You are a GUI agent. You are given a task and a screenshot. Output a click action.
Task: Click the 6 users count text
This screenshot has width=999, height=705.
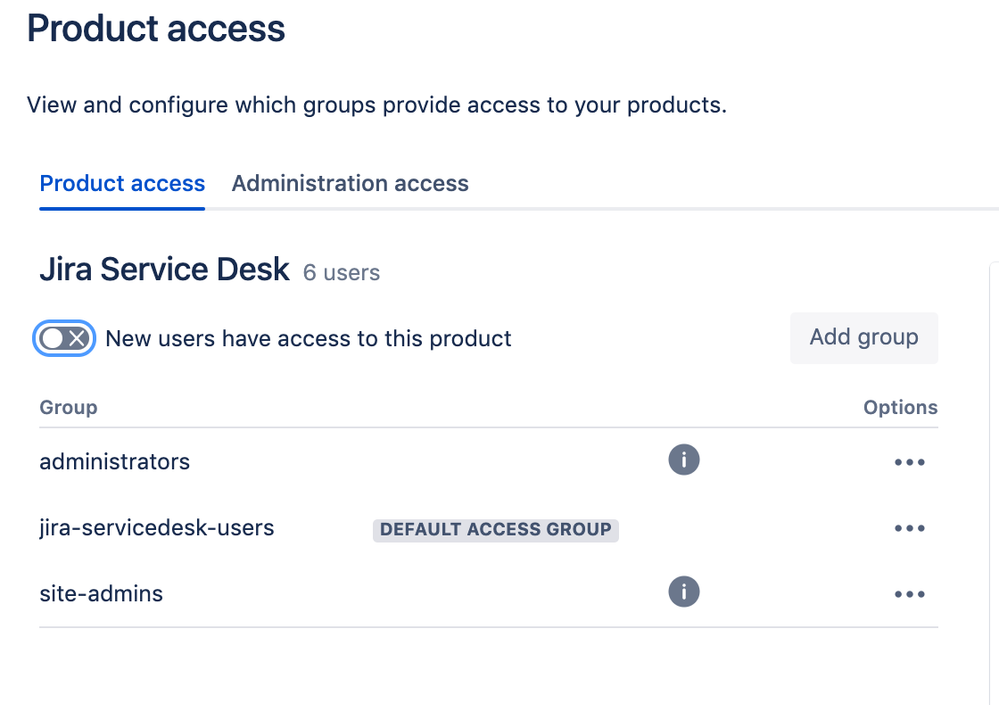(x=341, y=273)
